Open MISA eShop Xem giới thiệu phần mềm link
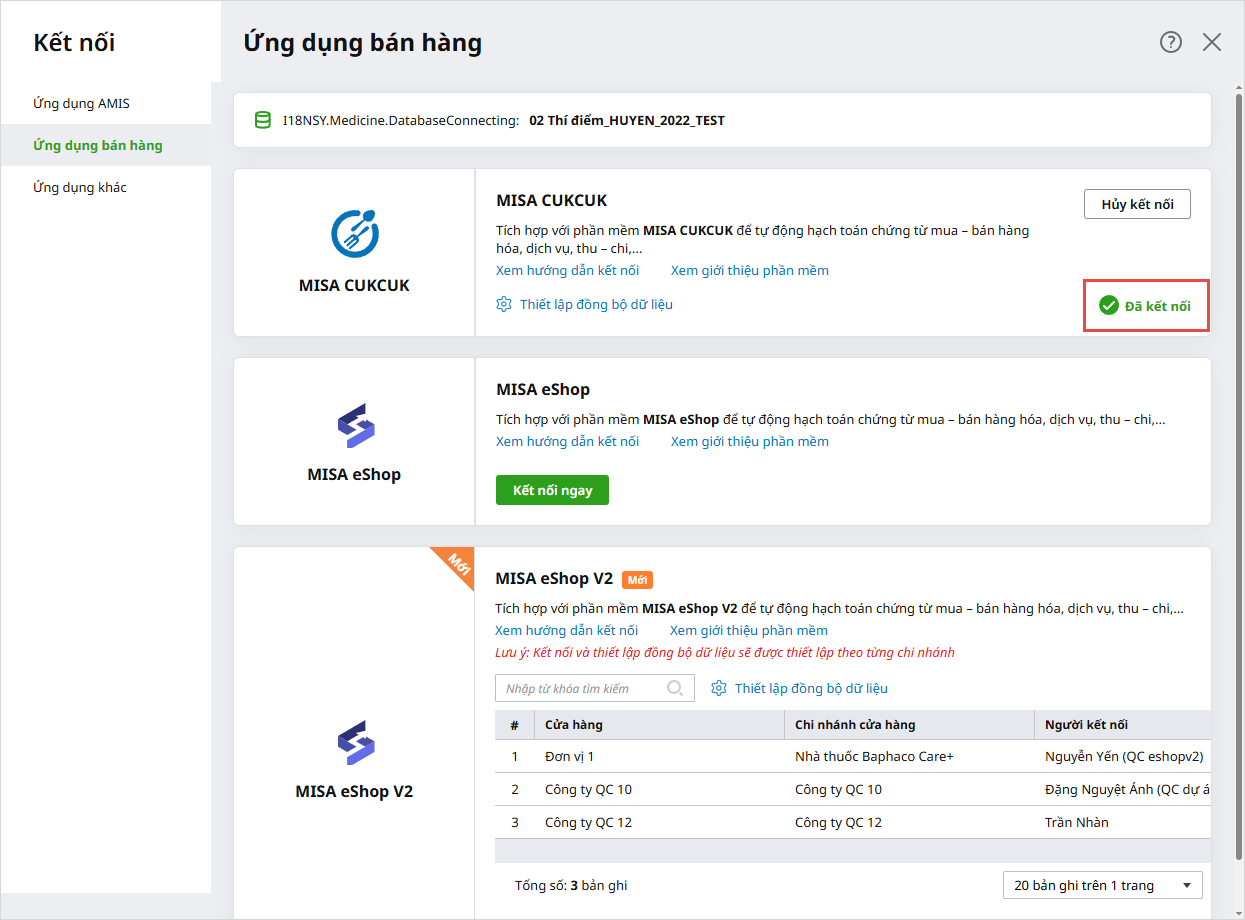 [x=749, y=441]
